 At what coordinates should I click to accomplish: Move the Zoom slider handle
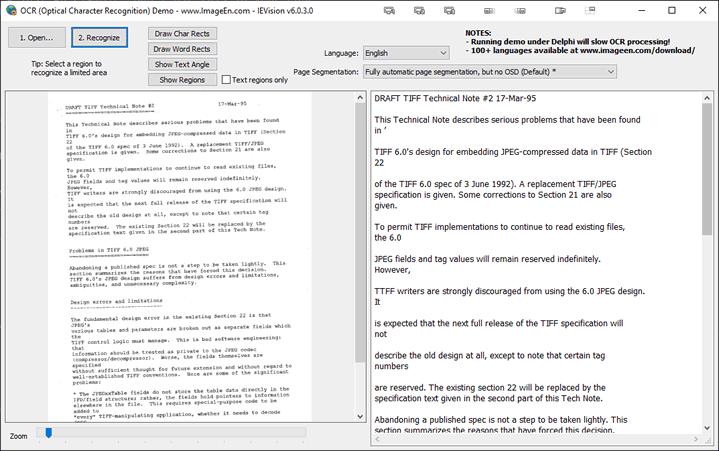49,432
